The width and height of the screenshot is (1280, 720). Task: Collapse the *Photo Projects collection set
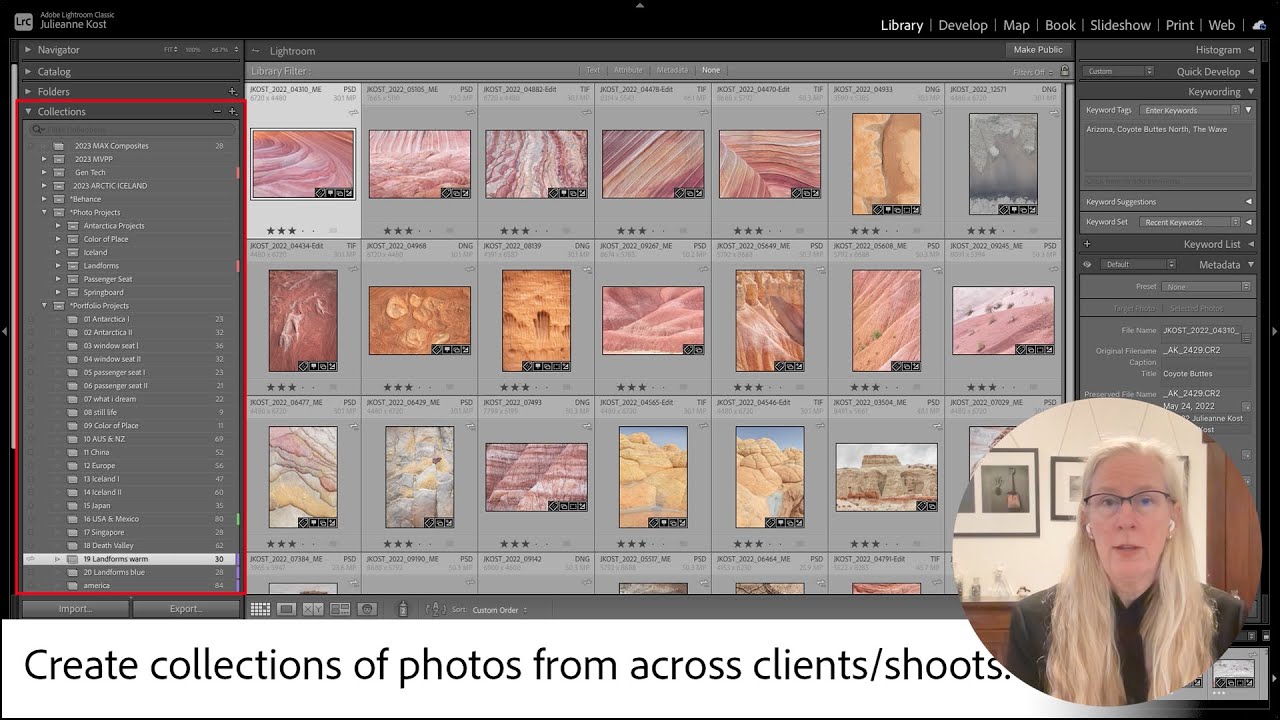pos(44,212)
